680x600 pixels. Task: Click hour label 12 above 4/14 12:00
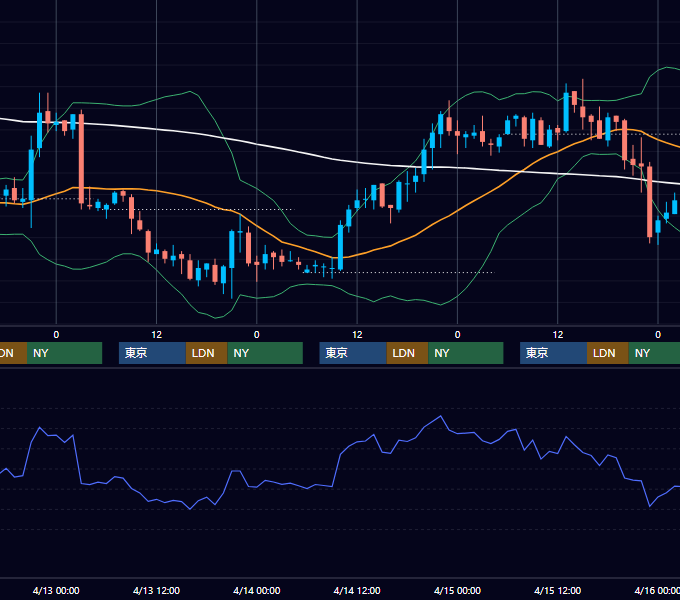pos(357,335)
